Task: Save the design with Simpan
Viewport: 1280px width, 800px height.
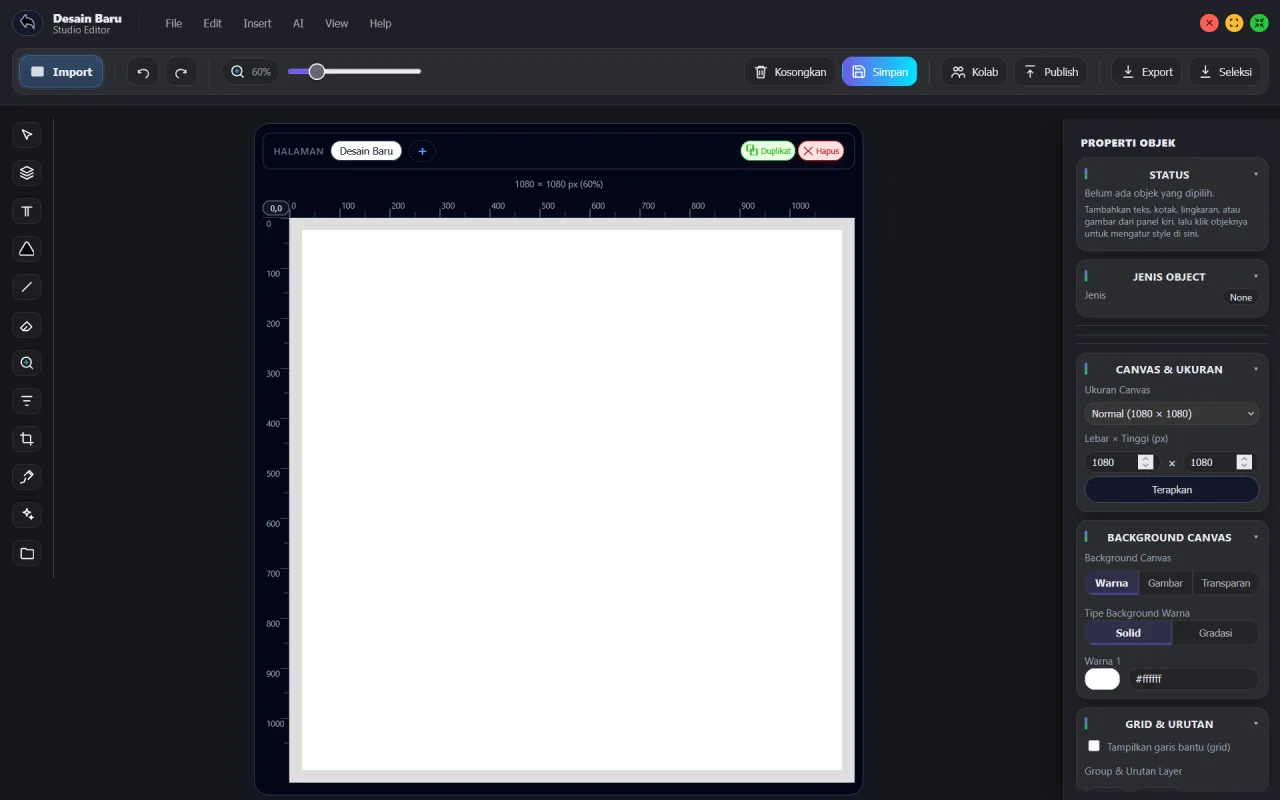Action: click(x=879, y=72)
